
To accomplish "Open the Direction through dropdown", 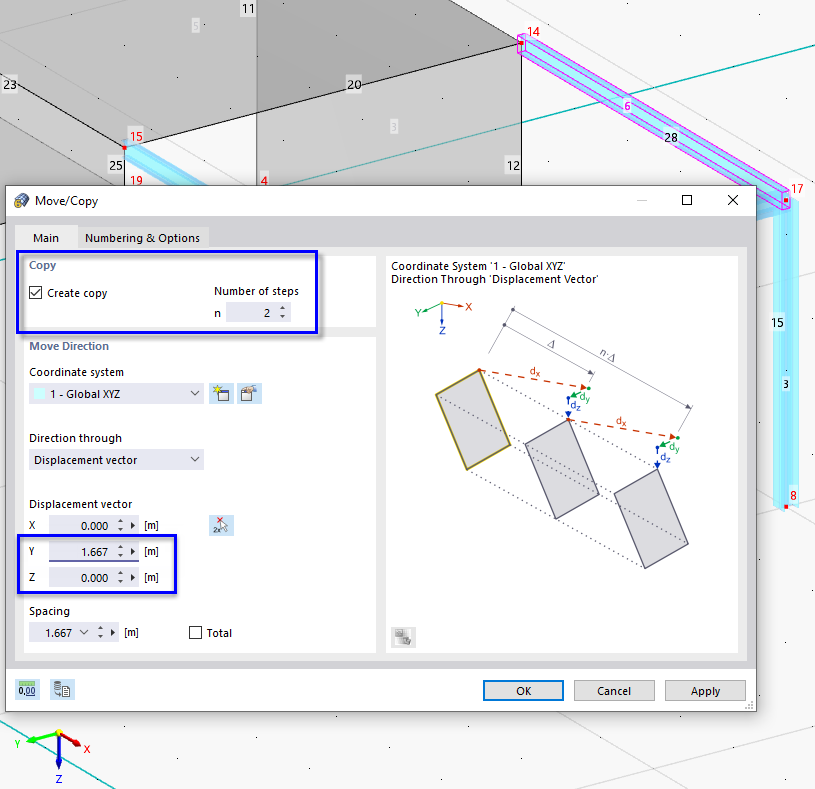I will click(116, 459).
